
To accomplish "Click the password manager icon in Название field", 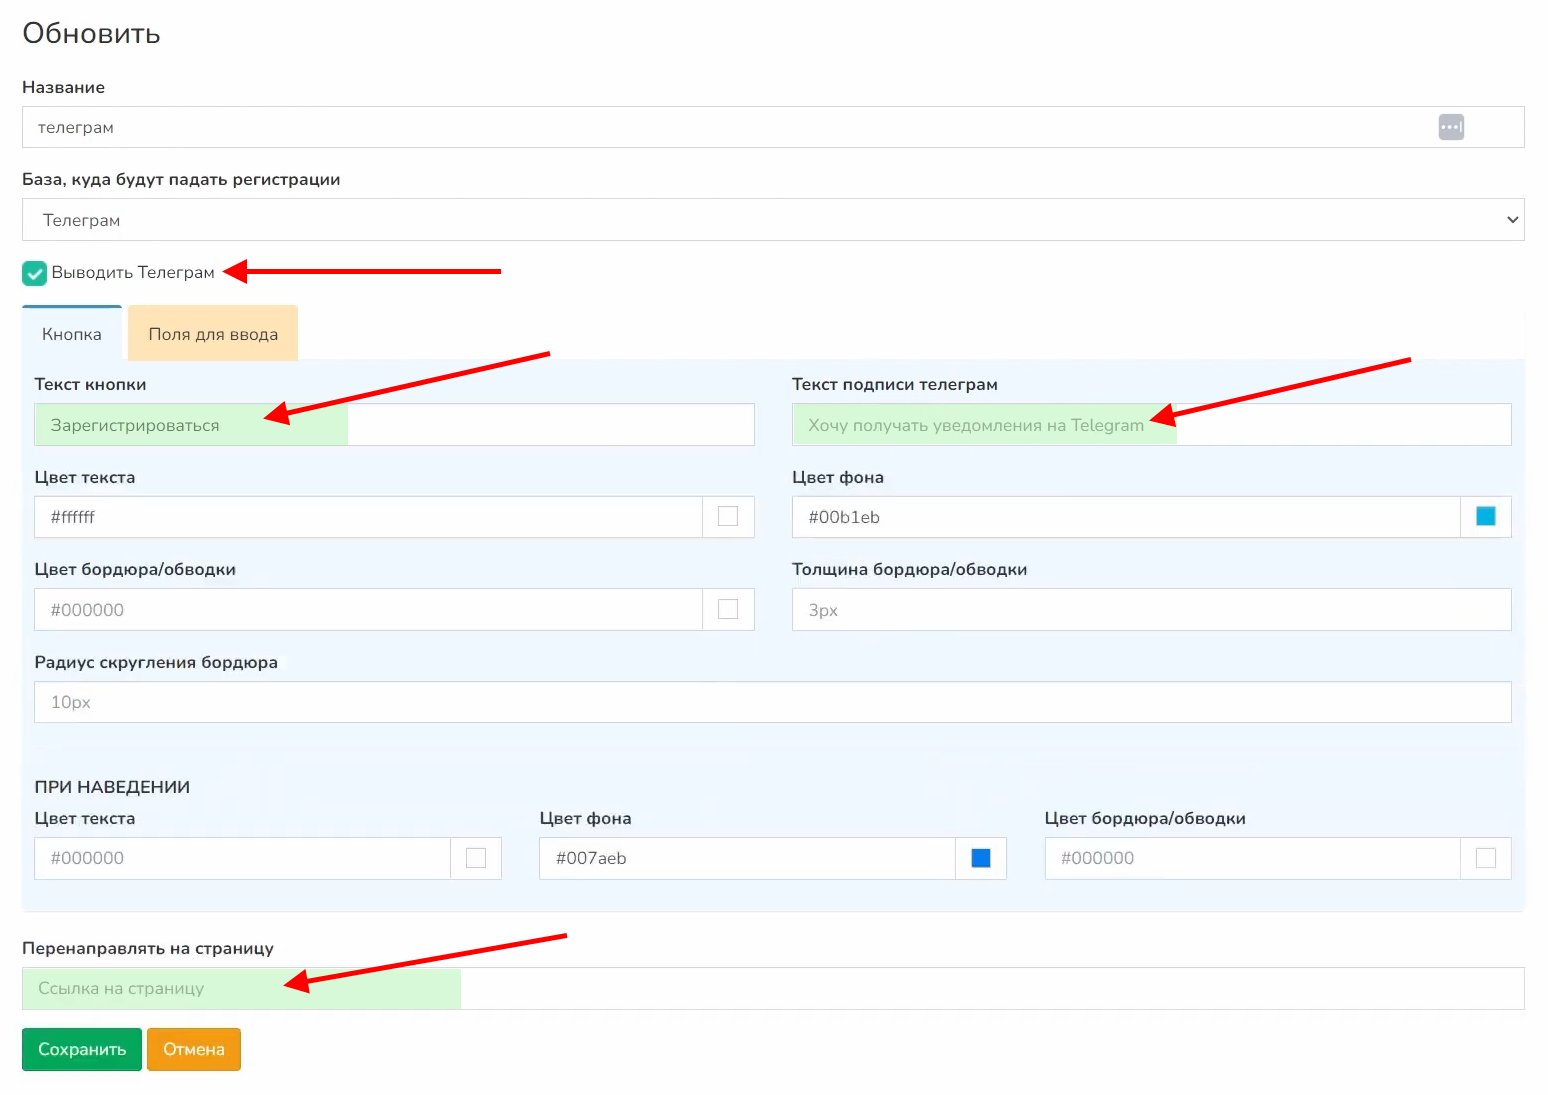I will click(1451, 127).
